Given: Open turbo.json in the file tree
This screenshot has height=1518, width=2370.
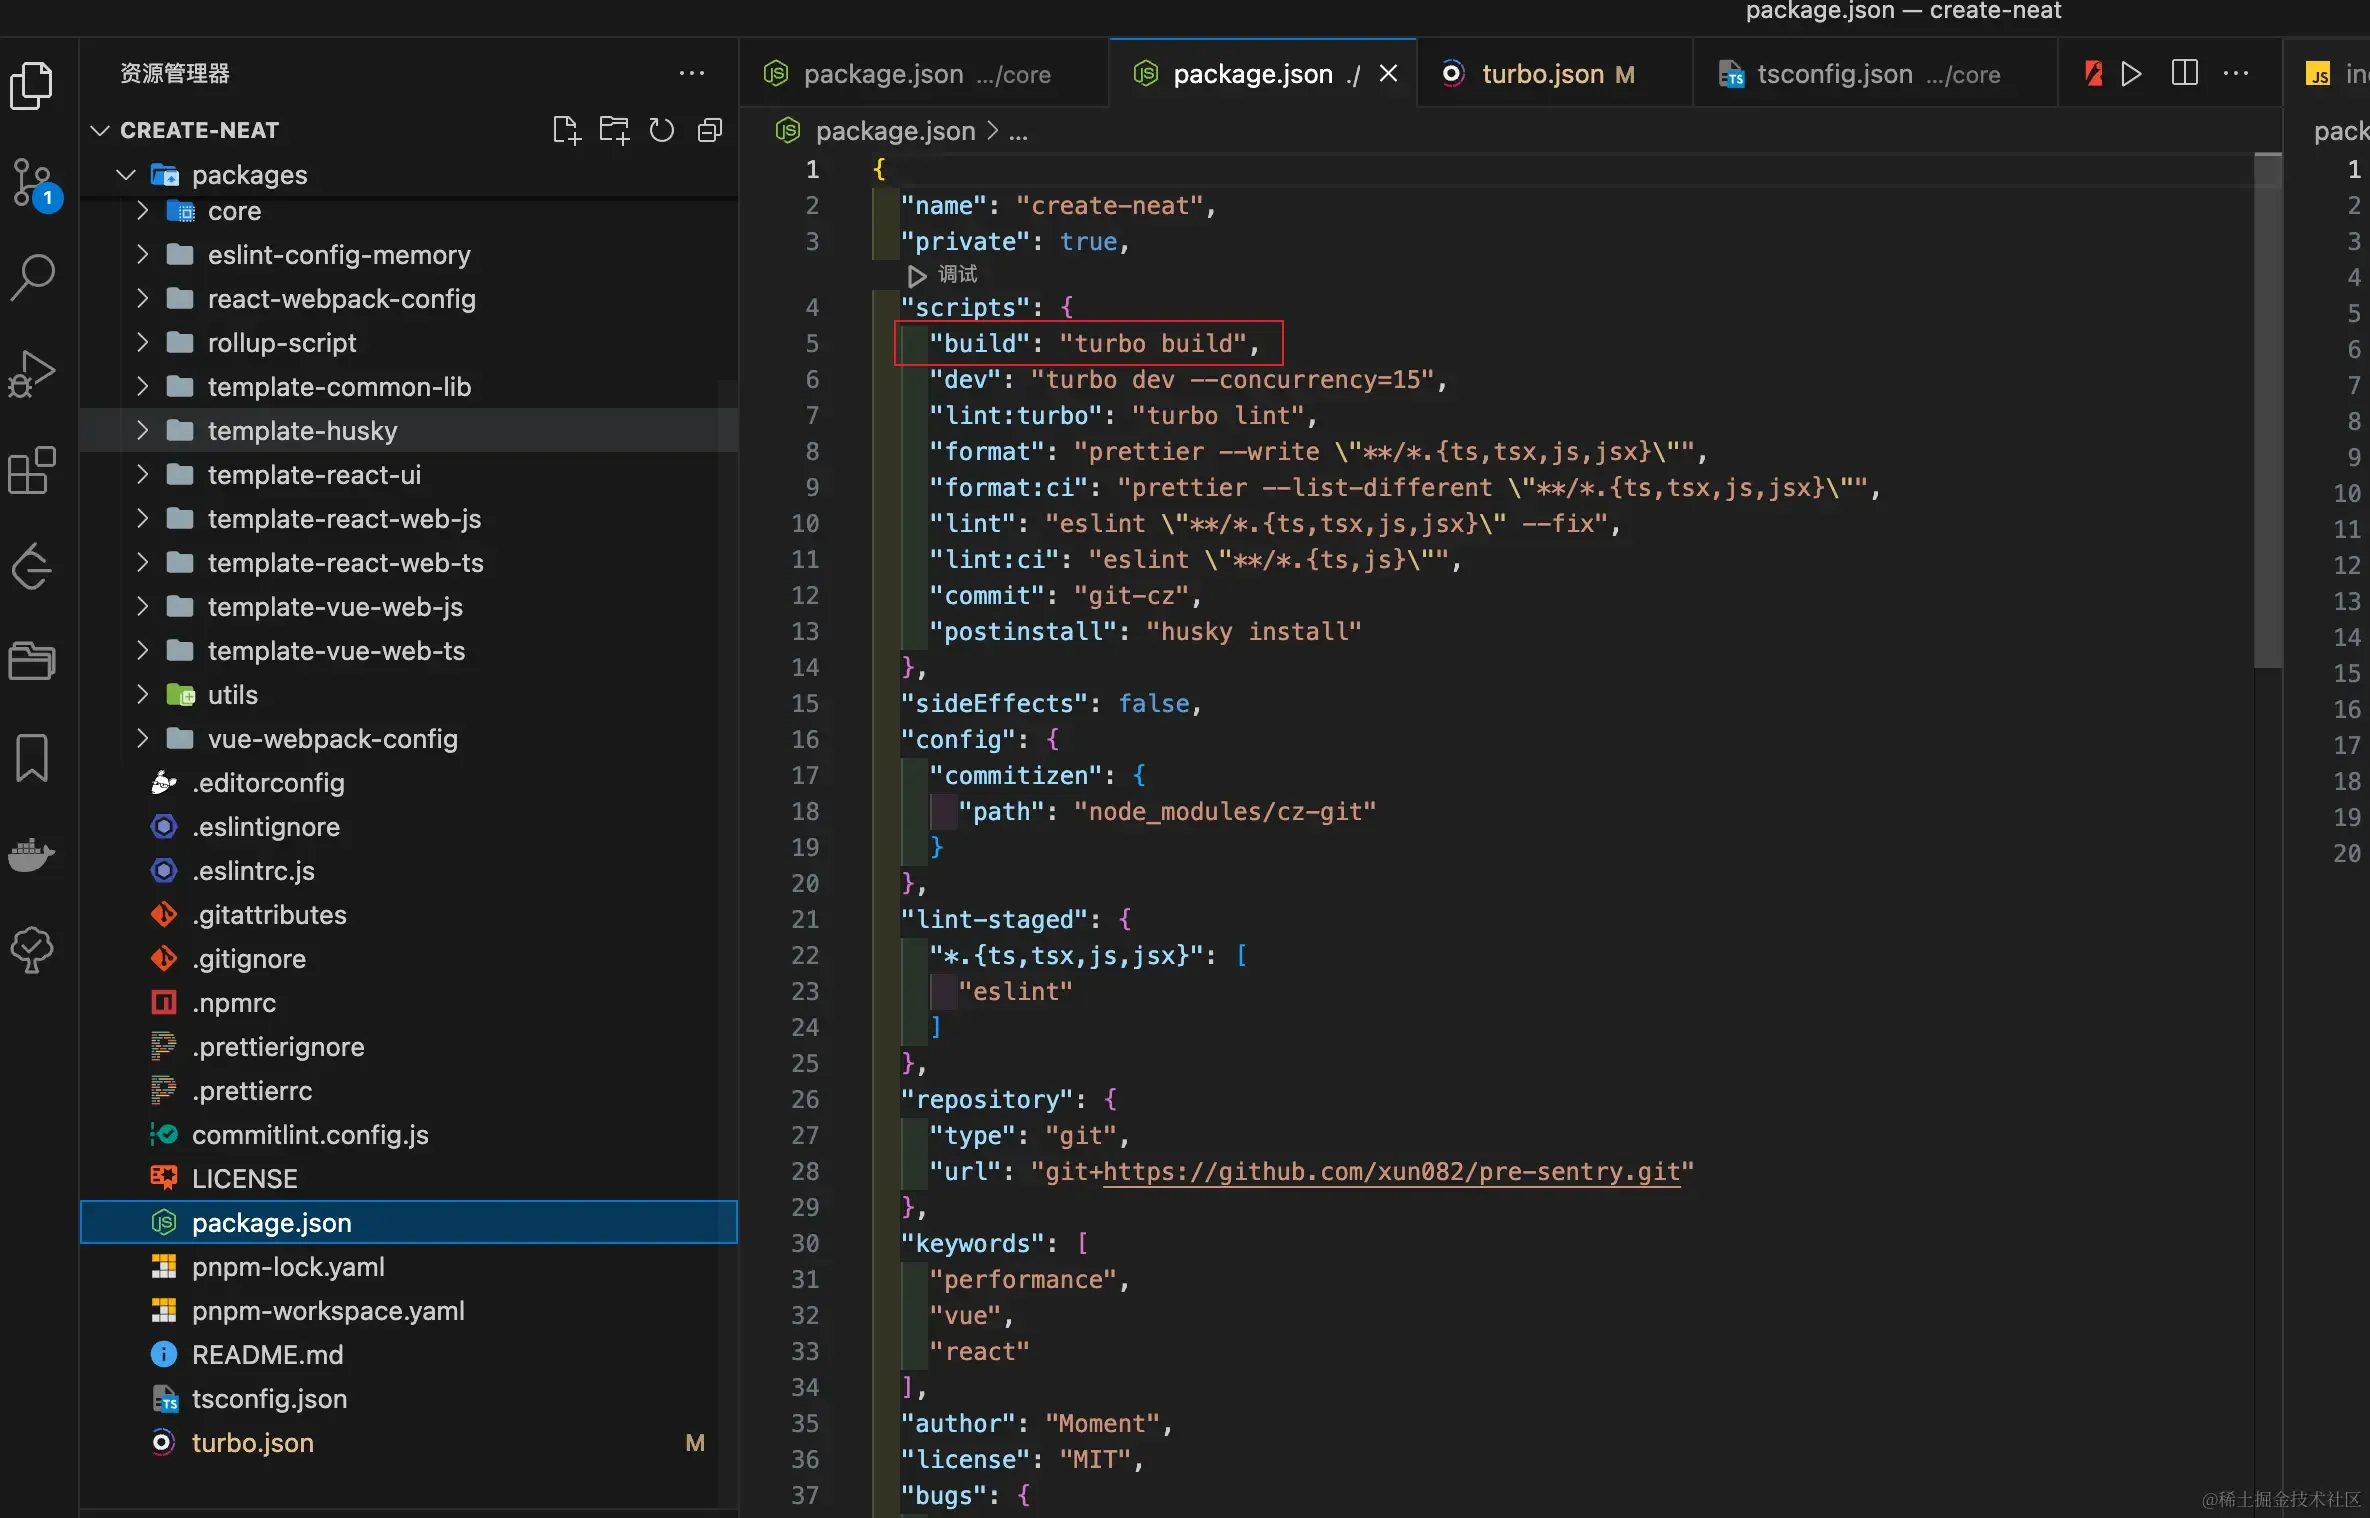Looking at the screenshot, I should tap(408, 1443).
